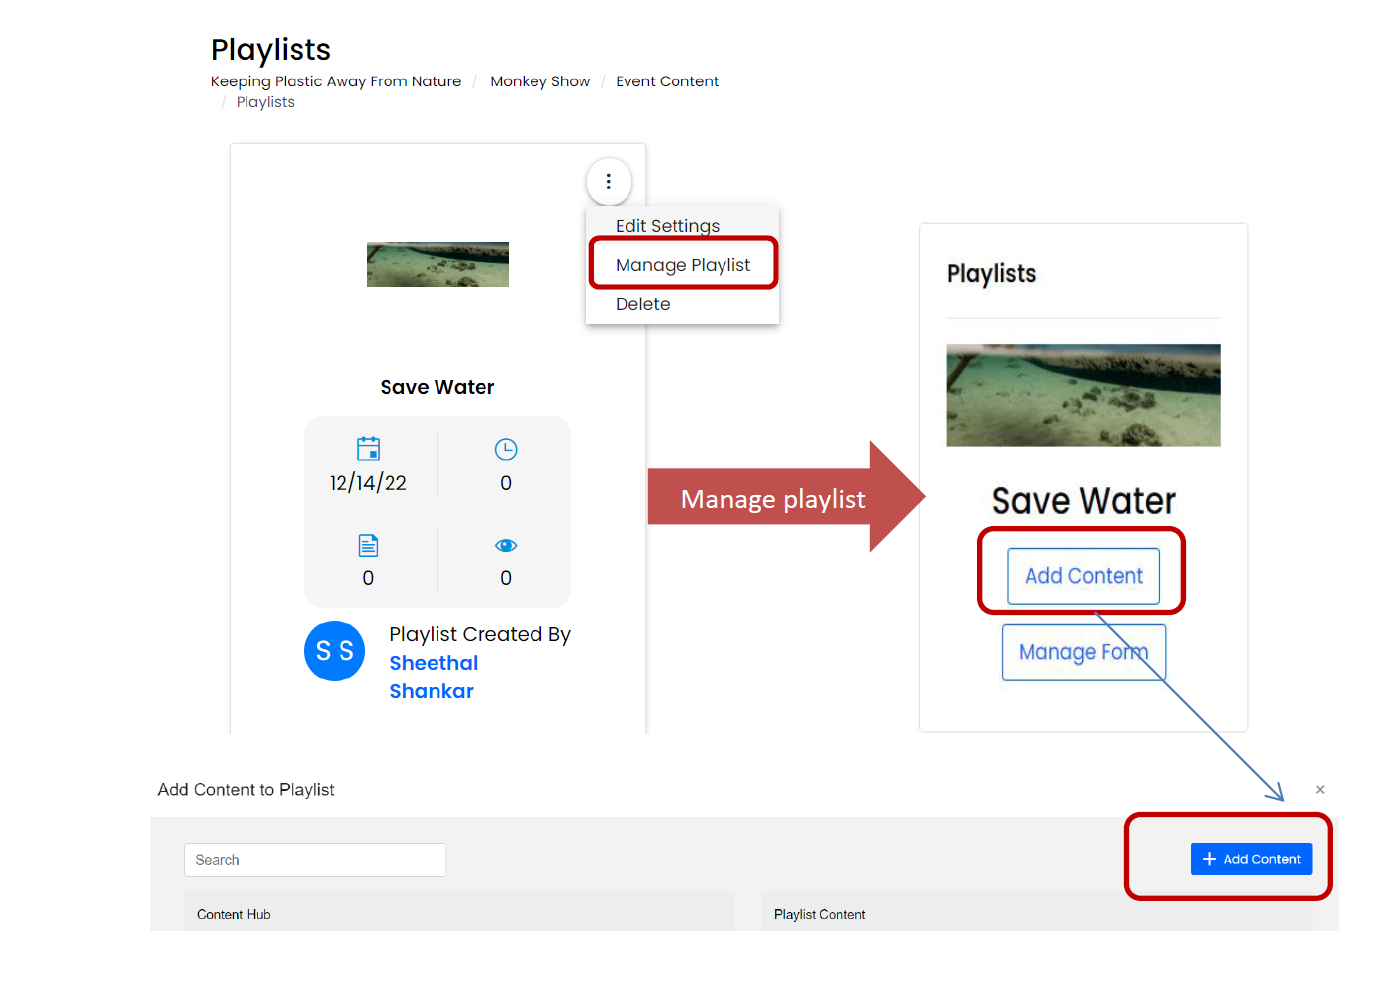Viewport: 1389px width, 990px height.
Task: Click the outlined Add Content button
Action: click(1083, 576)
